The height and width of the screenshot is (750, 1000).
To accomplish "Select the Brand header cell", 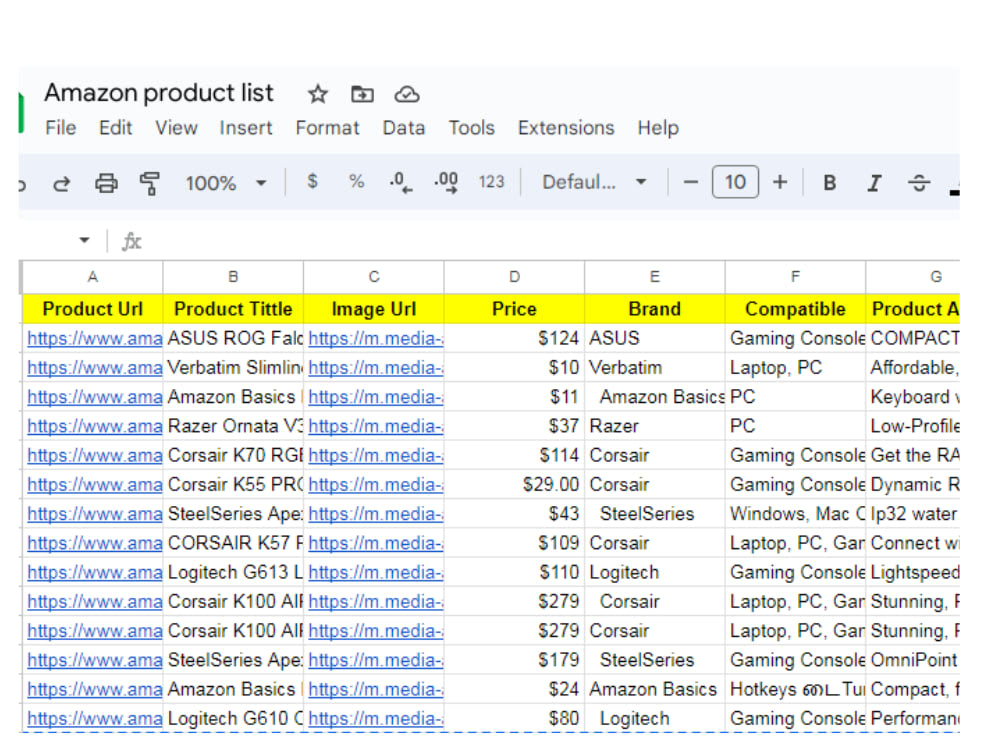I will 654,309.
